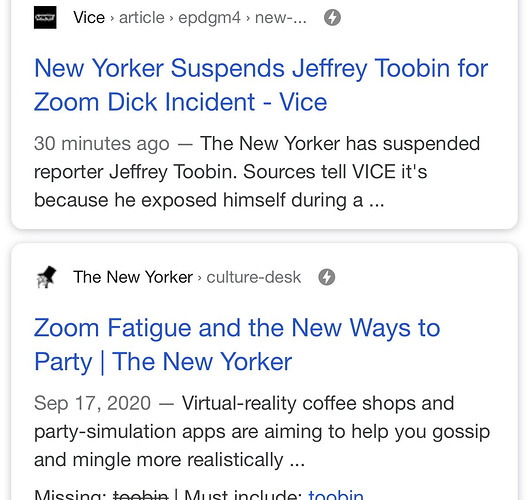Image resolution: width=529 pixels, height=500 pixels.
Task: Select the 'toobin' Must include link
Action: (x=336, y=495)
